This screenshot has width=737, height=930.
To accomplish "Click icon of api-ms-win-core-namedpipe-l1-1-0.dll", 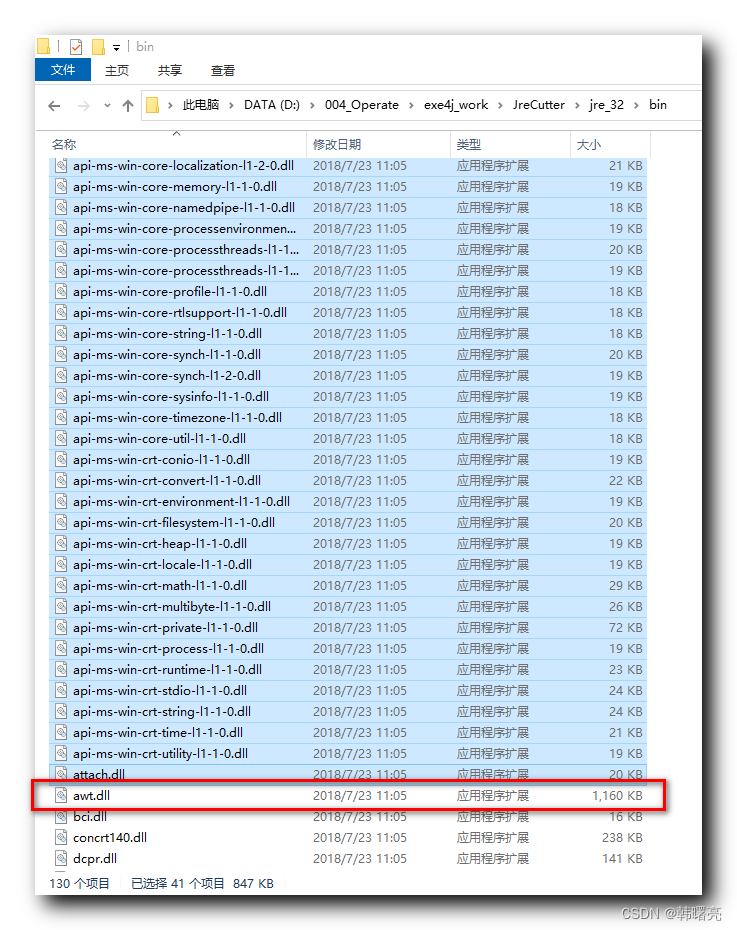I will tap(61, 208).
